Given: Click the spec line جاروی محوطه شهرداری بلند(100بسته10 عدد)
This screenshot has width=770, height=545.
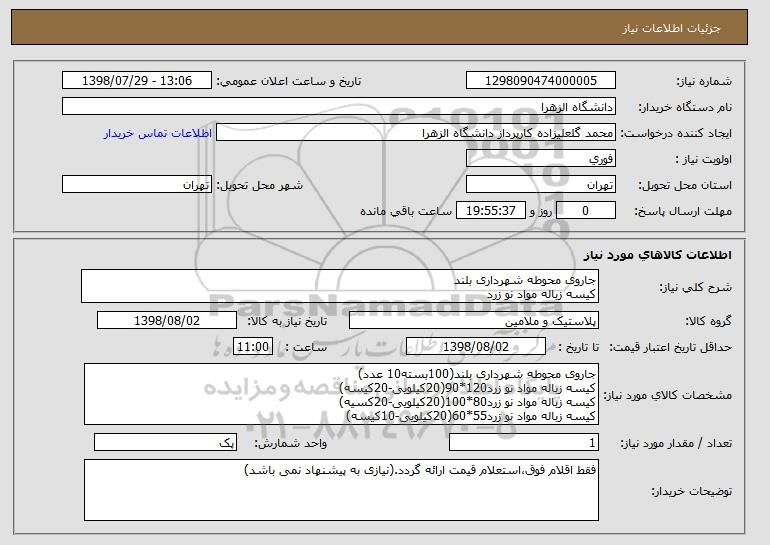Looking at the screenshot, I should [x=477, y=373].
